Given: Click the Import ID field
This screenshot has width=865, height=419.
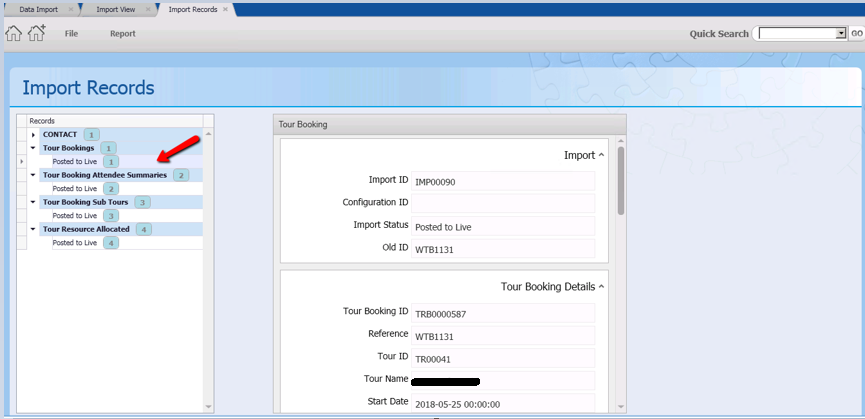Looking at the screenshot, I should point(502,181).
